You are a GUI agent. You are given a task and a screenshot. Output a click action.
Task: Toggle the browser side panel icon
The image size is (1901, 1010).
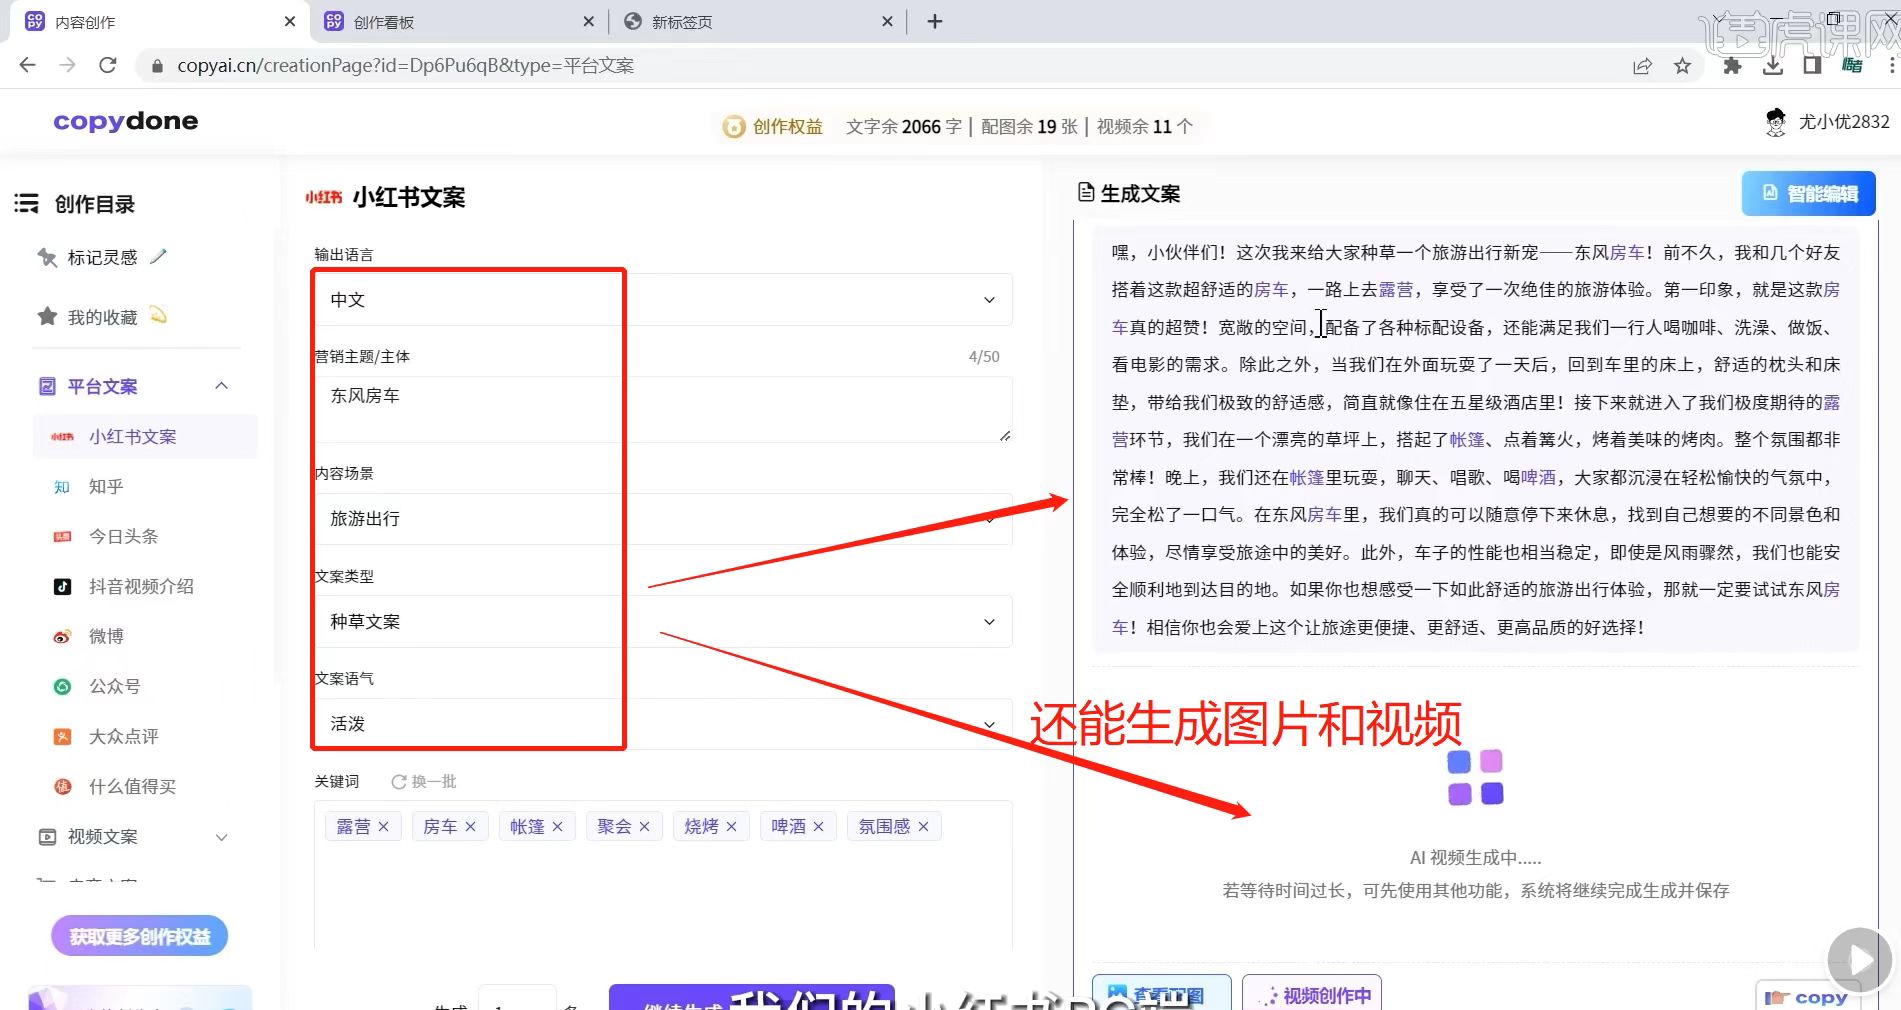[x=1812, y=66]
